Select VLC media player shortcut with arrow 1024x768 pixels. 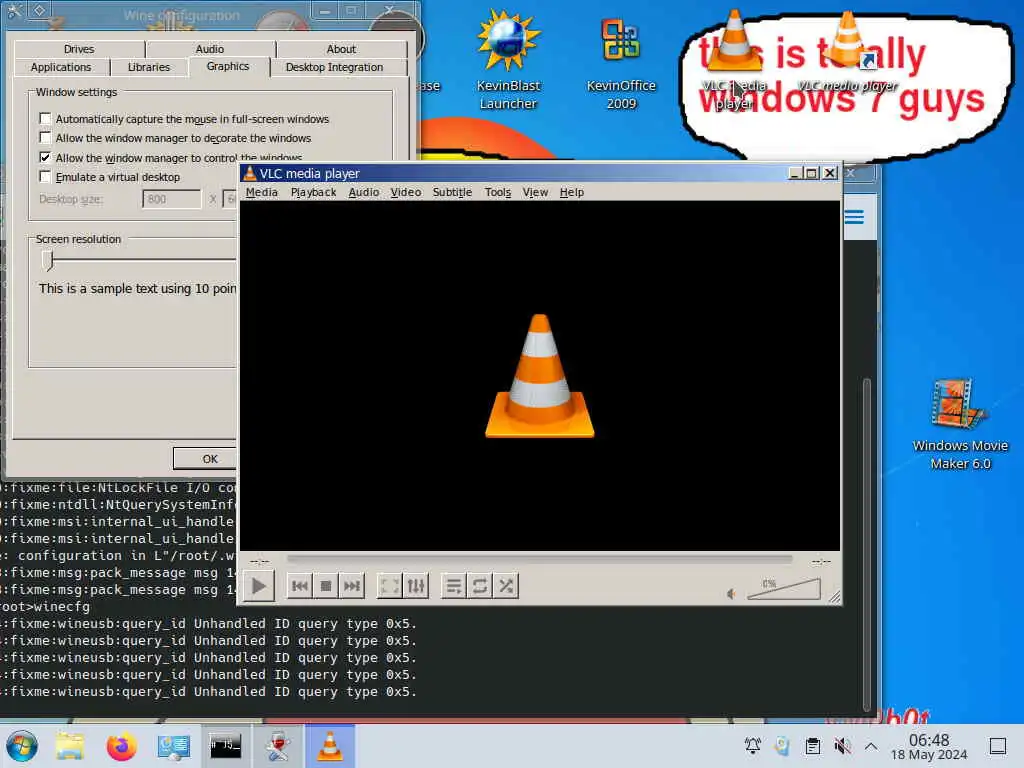[847, 52]
